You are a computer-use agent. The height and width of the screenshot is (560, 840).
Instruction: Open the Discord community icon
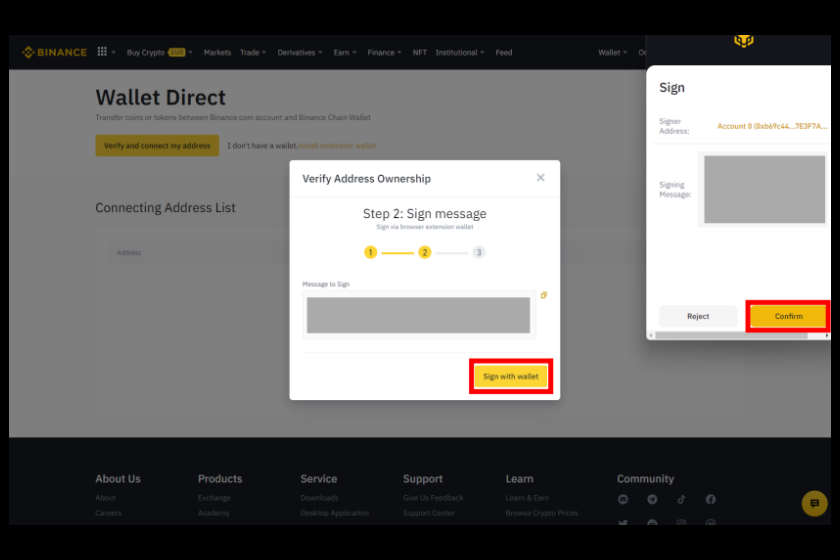click(x=623, y=499)
